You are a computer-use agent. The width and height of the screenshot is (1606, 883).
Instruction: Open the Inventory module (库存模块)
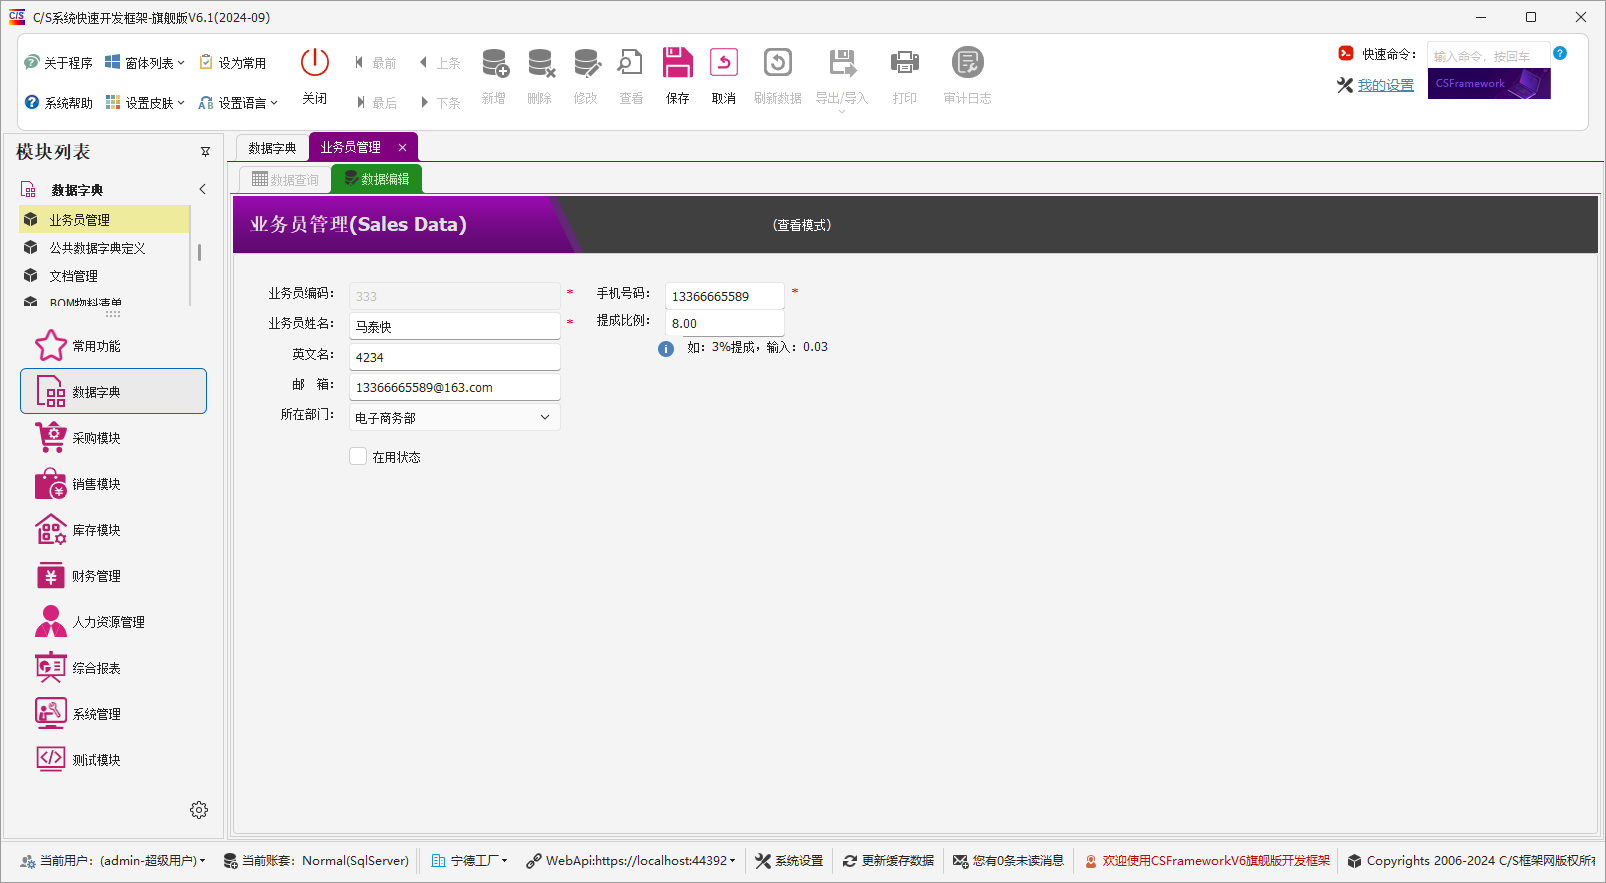point(113,529)
